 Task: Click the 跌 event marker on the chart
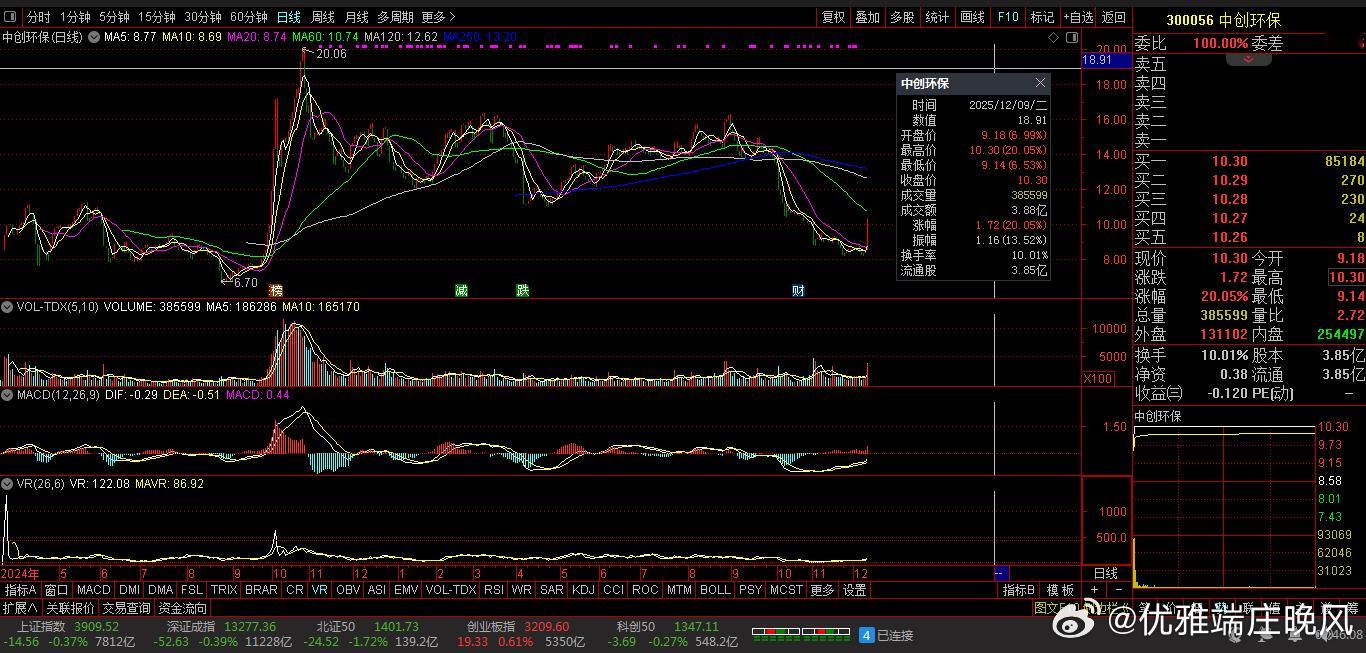pos(522,290)
